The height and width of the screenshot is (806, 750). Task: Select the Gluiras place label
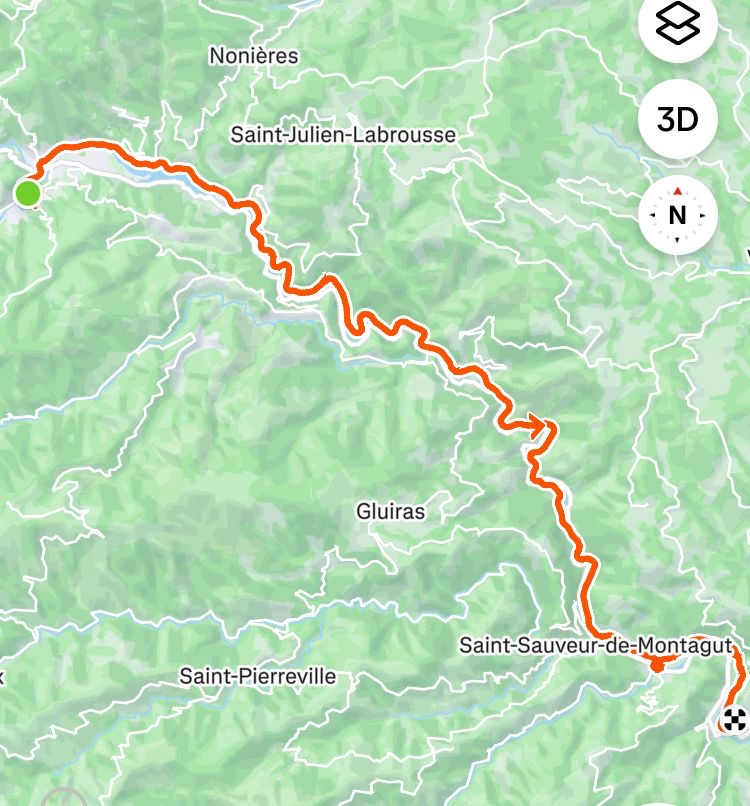point(391,511)
